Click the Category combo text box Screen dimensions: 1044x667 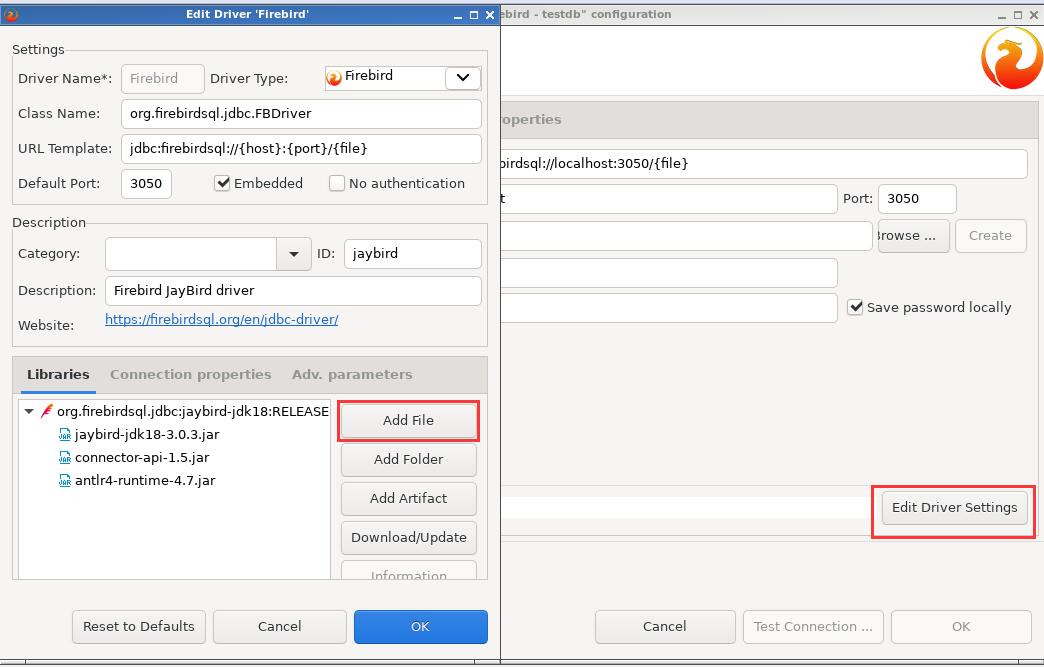190,254
